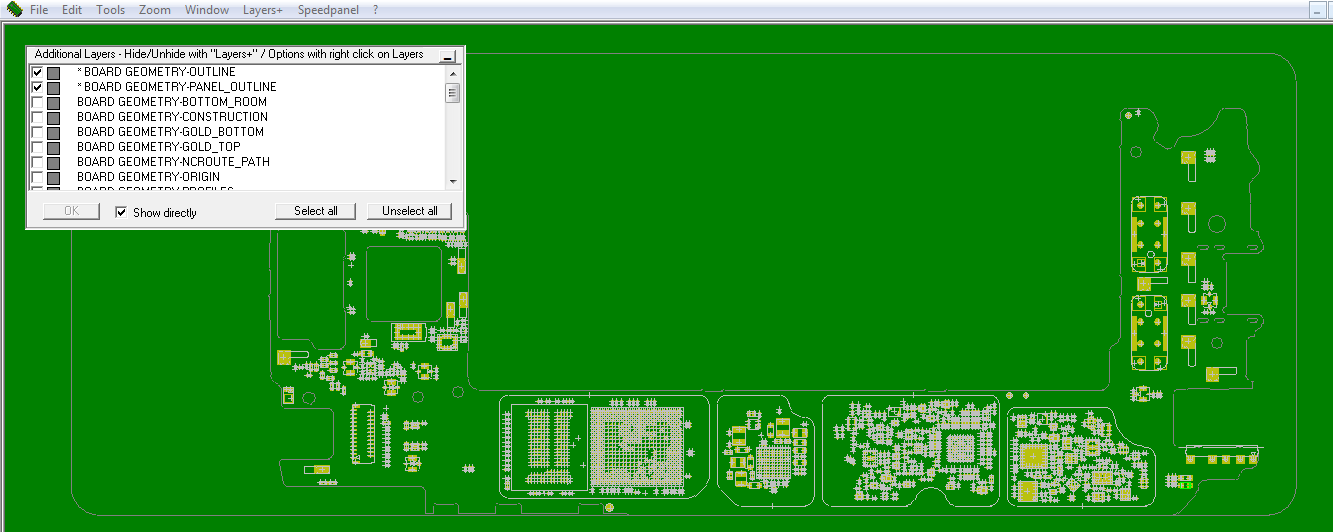The width and height of the screenshot is (1333, 532).
Task: Open the Speedpanel menu
Action: 328,10
